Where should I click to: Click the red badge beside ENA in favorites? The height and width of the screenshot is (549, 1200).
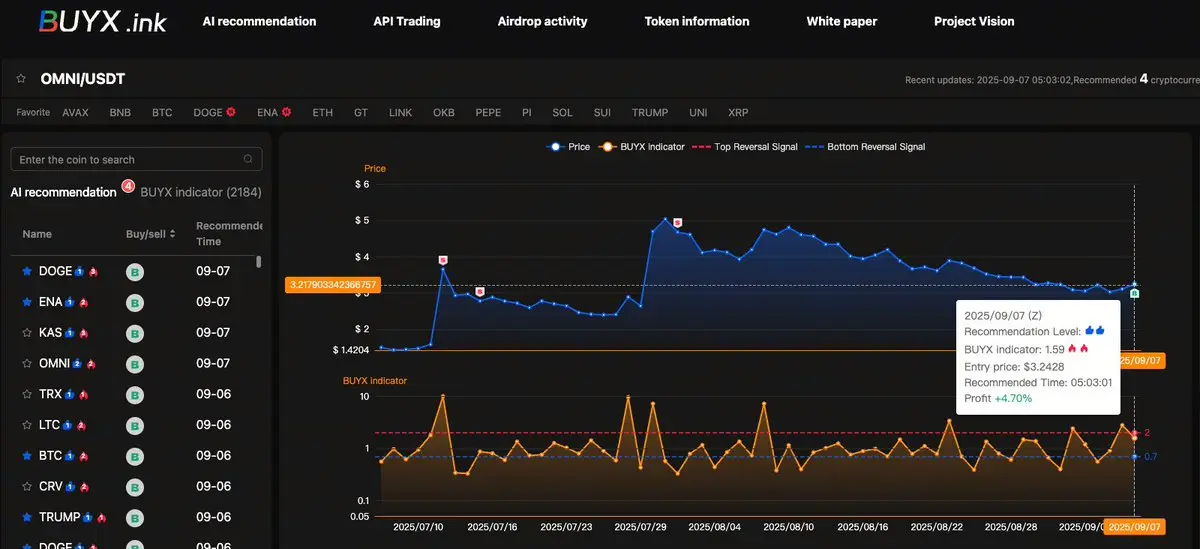pyautogui.click(x=286, y=112)
